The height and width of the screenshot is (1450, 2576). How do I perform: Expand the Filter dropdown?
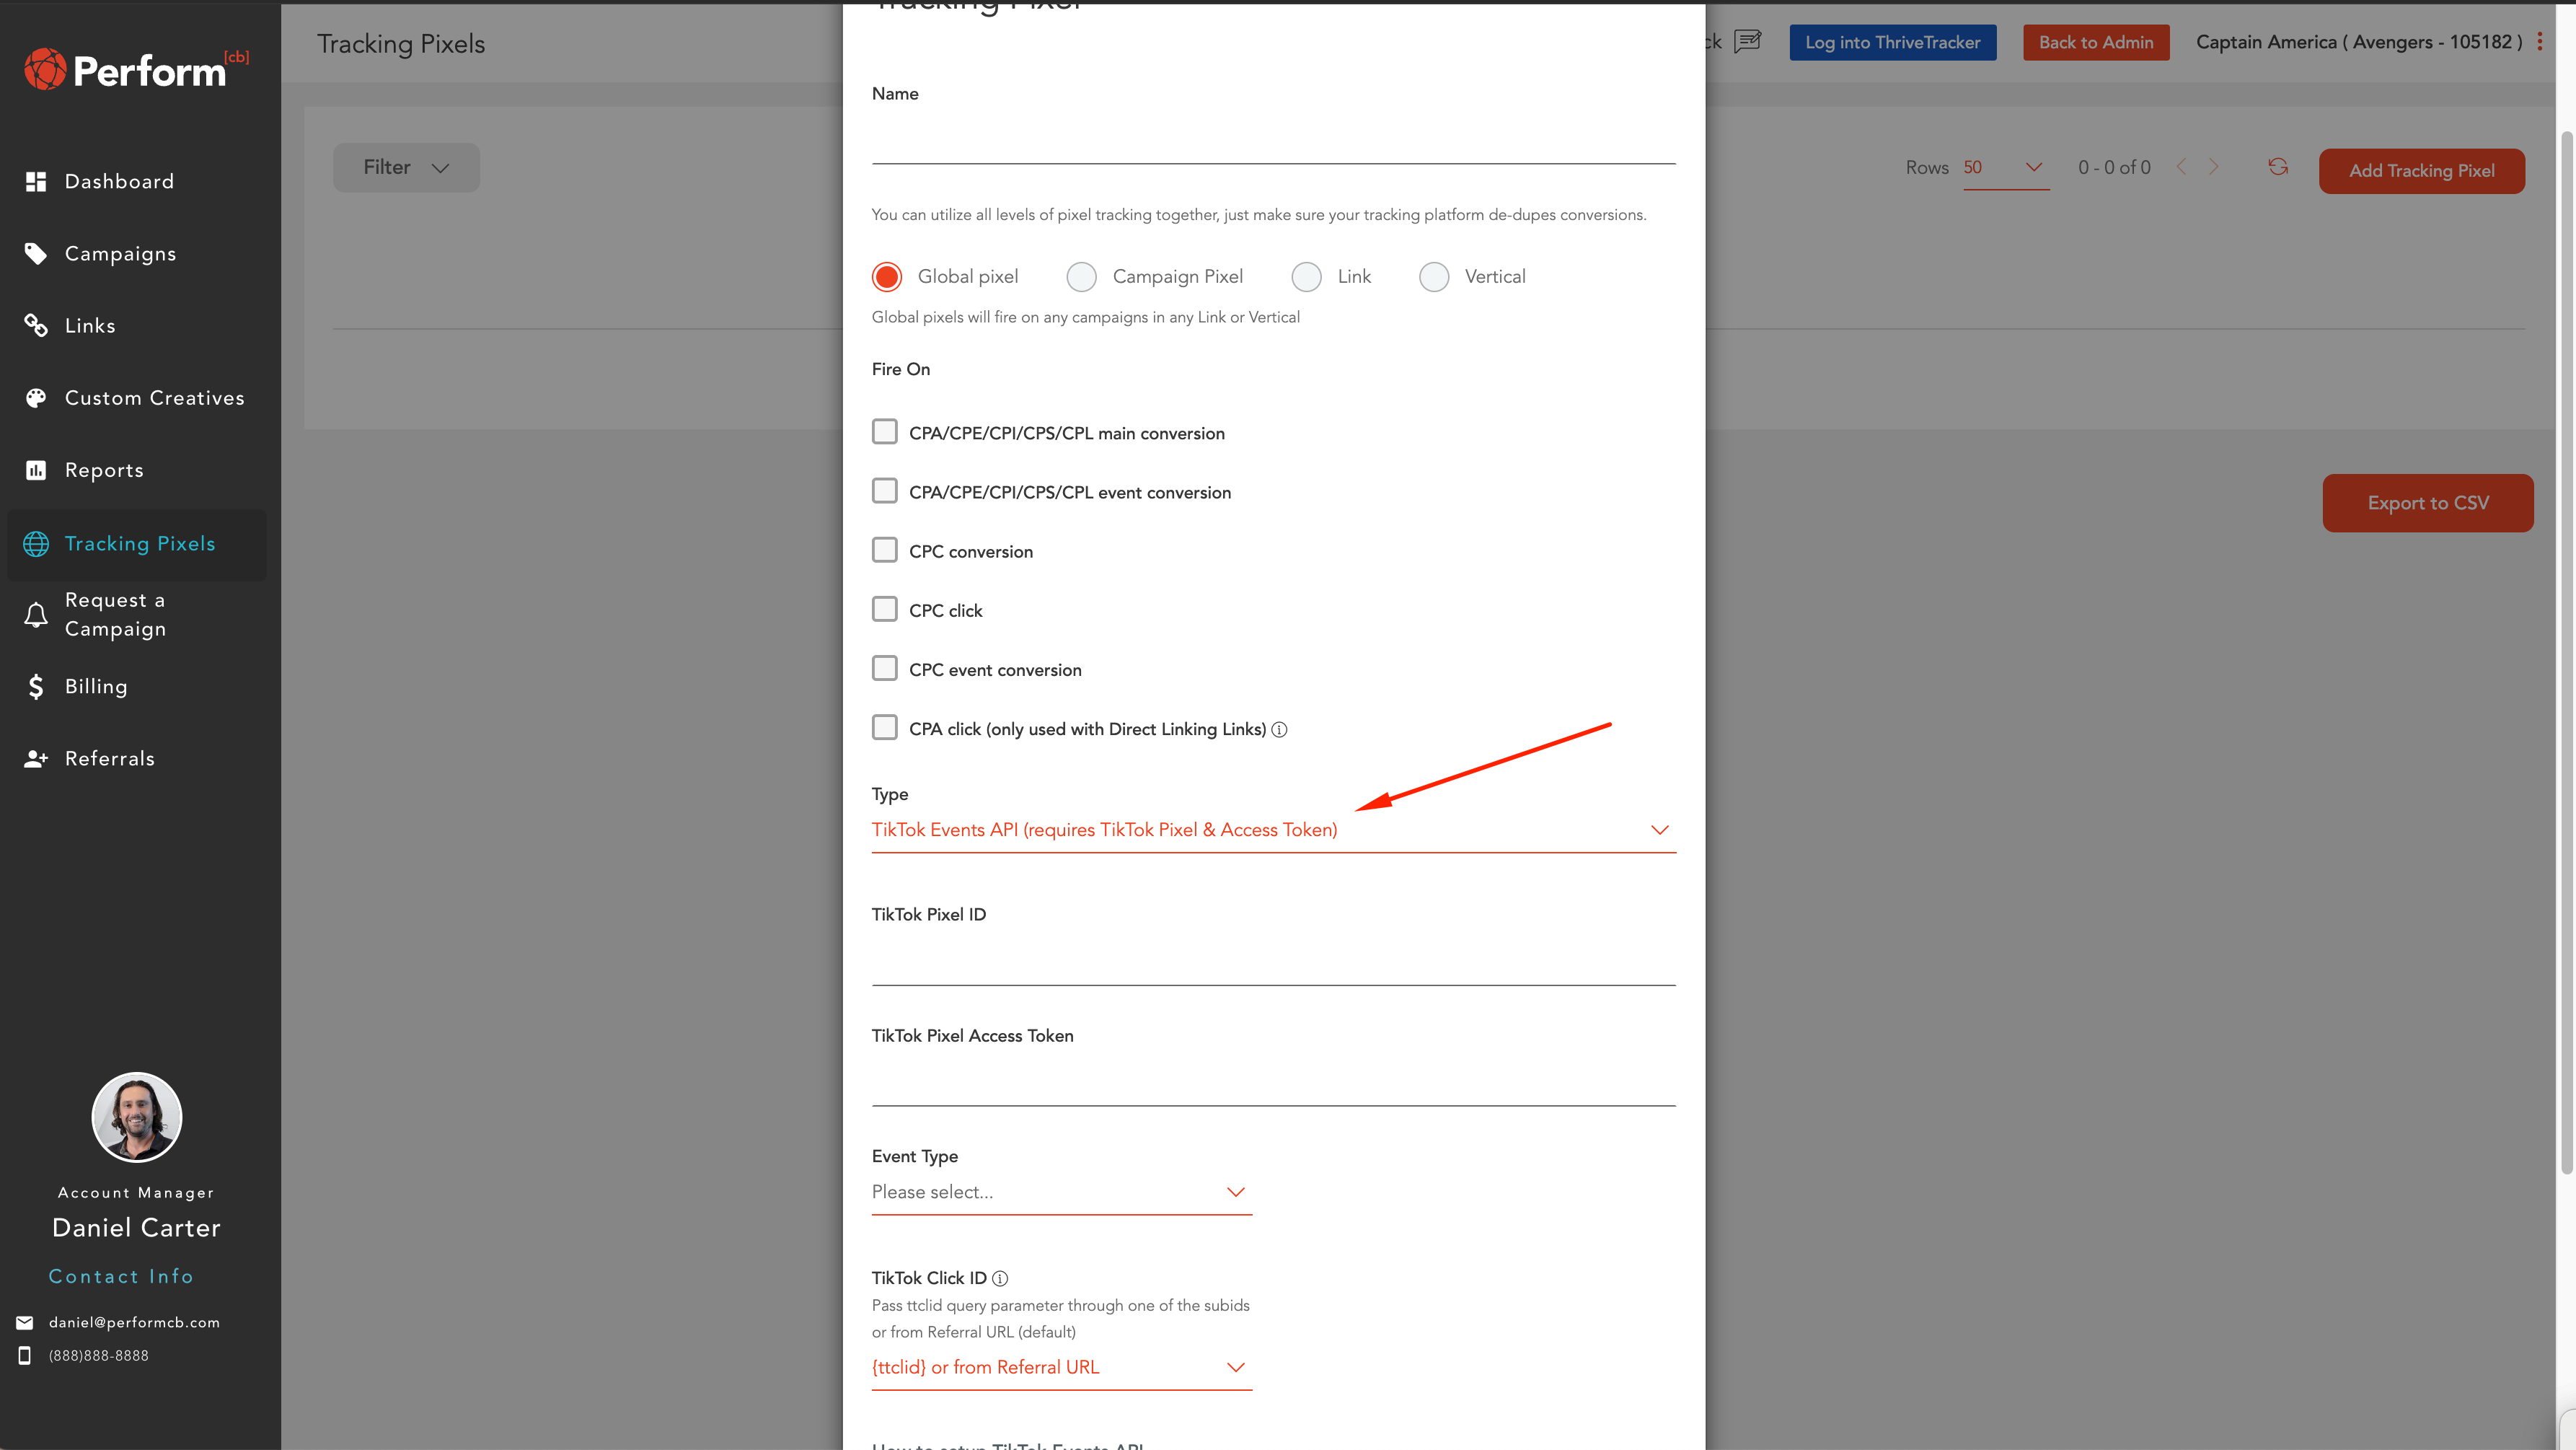pos(406,167)
